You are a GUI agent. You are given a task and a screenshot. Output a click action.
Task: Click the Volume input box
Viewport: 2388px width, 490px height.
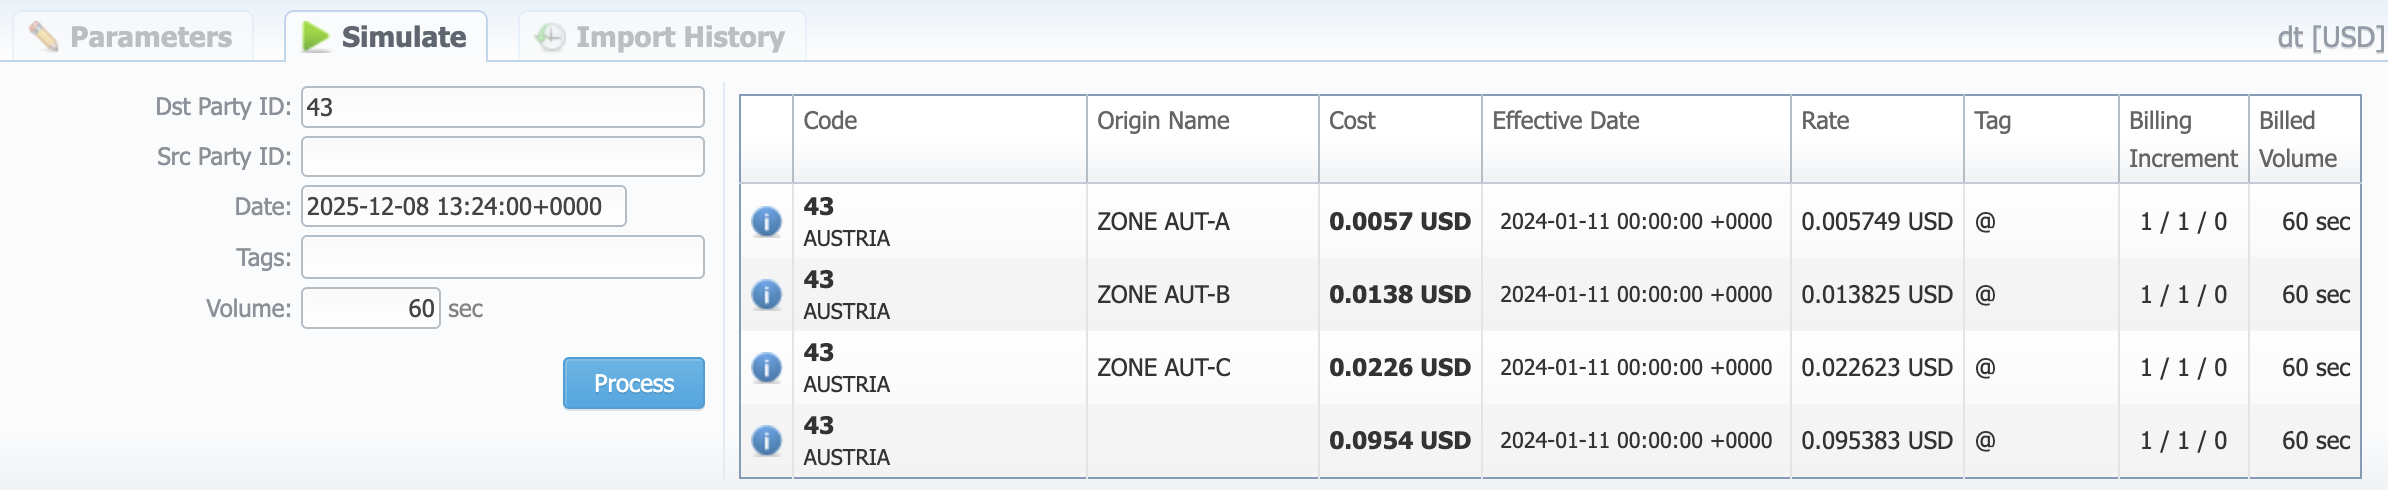pyautogui.click(x=370, y=308)
